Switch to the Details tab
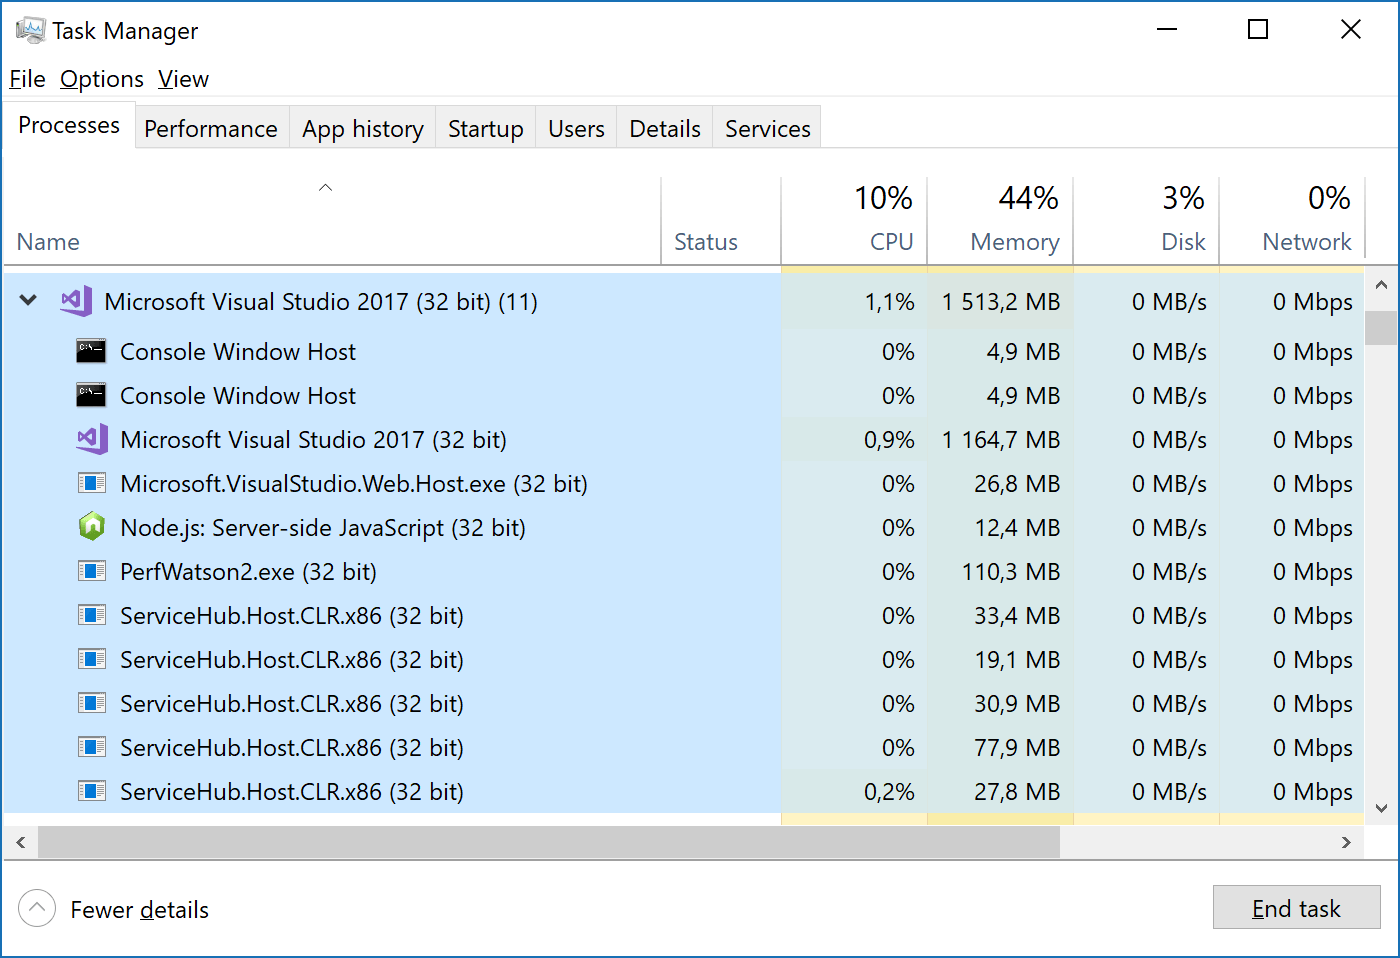This screenshot has height=958, width=1400. (665, 128)
